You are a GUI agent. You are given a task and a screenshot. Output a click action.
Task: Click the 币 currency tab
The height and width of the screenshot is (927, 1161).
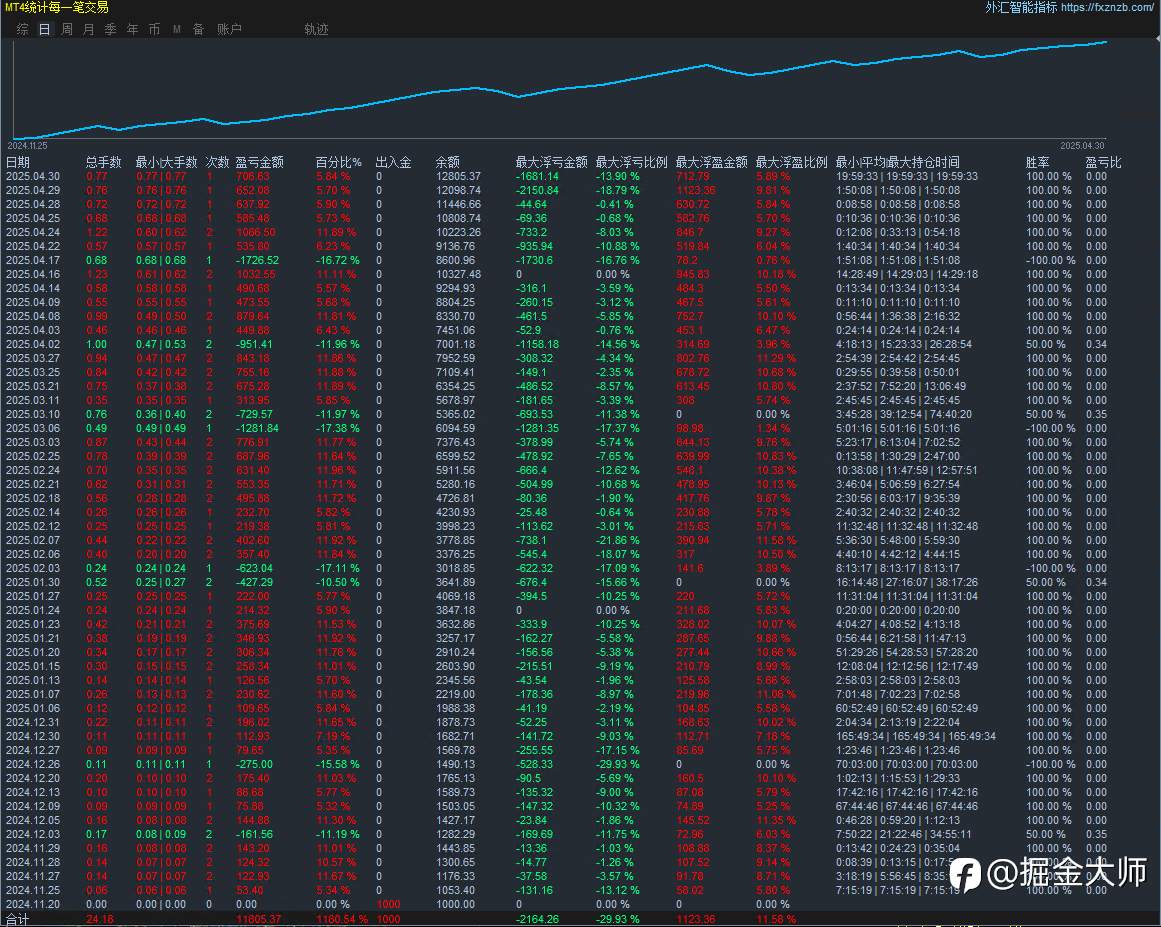pyautogui.click(x=154, y=29)
